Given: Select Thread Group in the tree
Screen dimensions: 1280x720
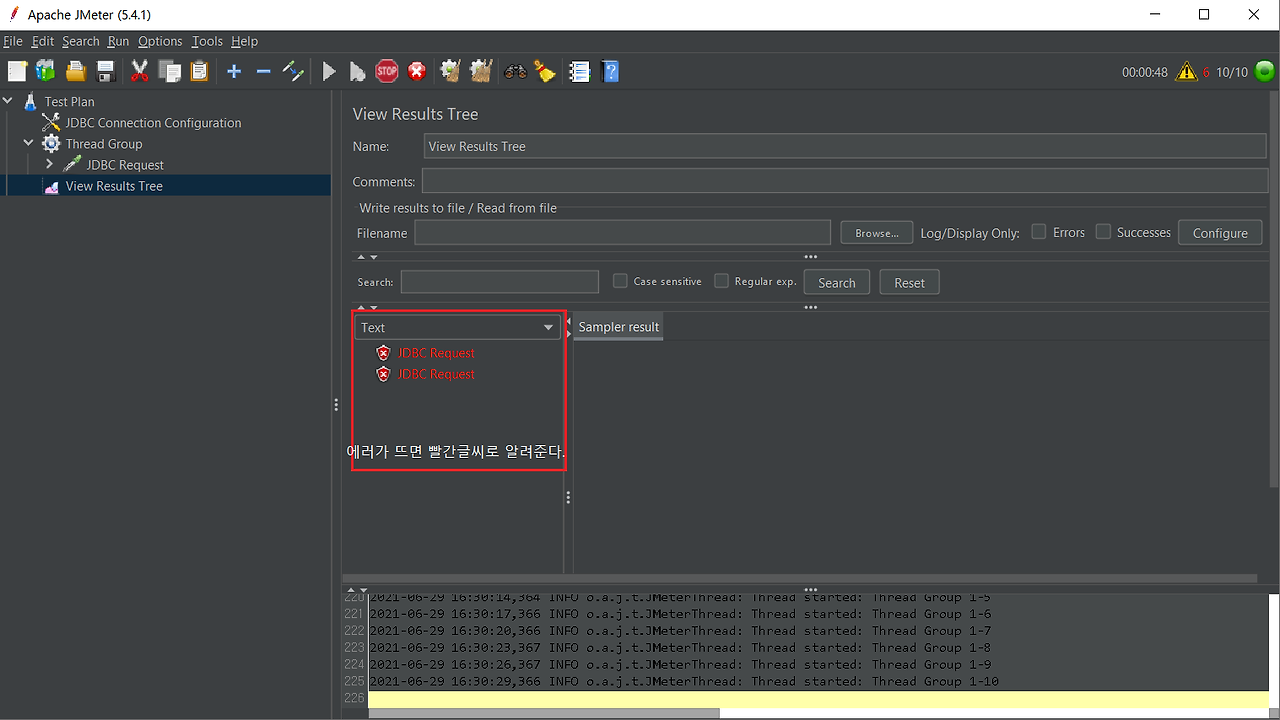Looking at the screenshot, I should click(104, 143).
